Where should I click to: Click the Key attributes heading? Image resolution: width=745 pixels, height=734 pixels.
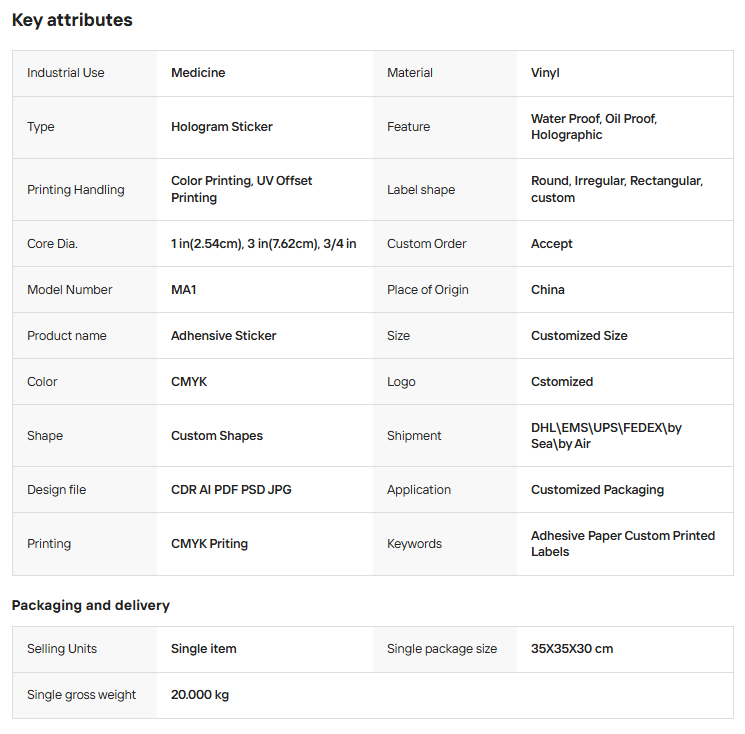coord(72,20)
